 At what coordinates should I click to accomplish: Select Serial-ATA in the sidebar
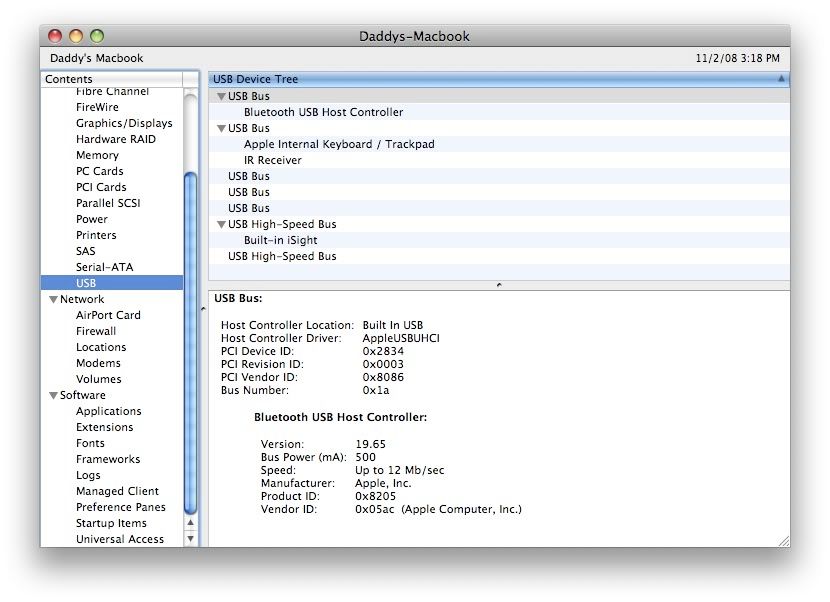104,267
